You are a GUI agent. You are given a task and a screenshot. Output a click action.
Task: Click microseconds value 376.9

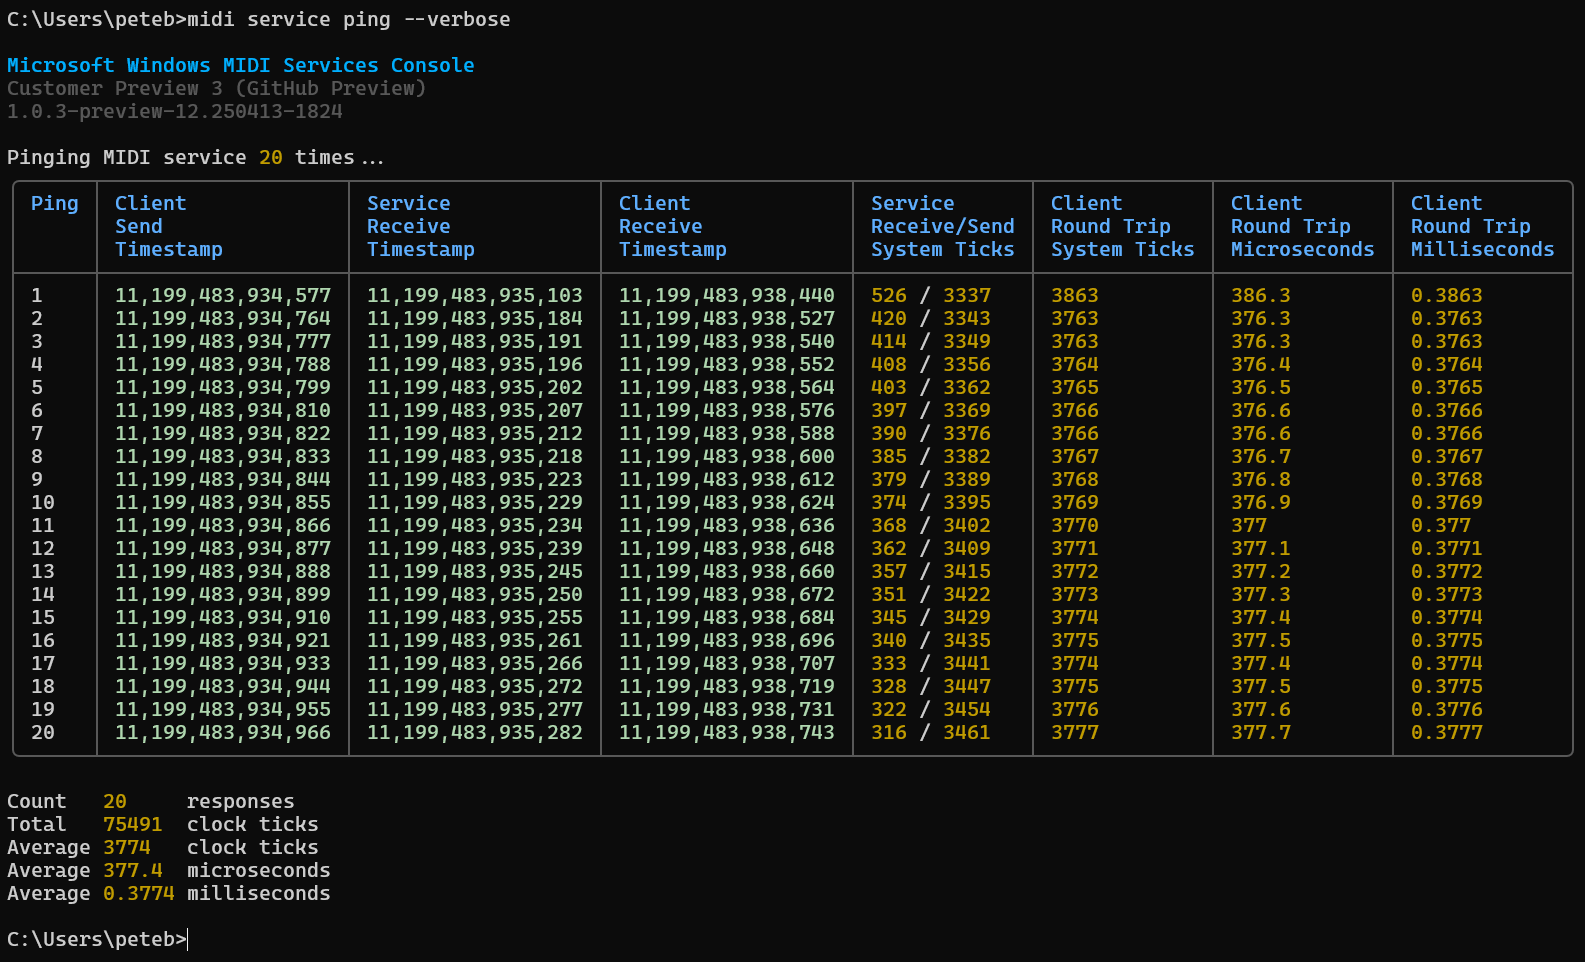click(1261, 502)
